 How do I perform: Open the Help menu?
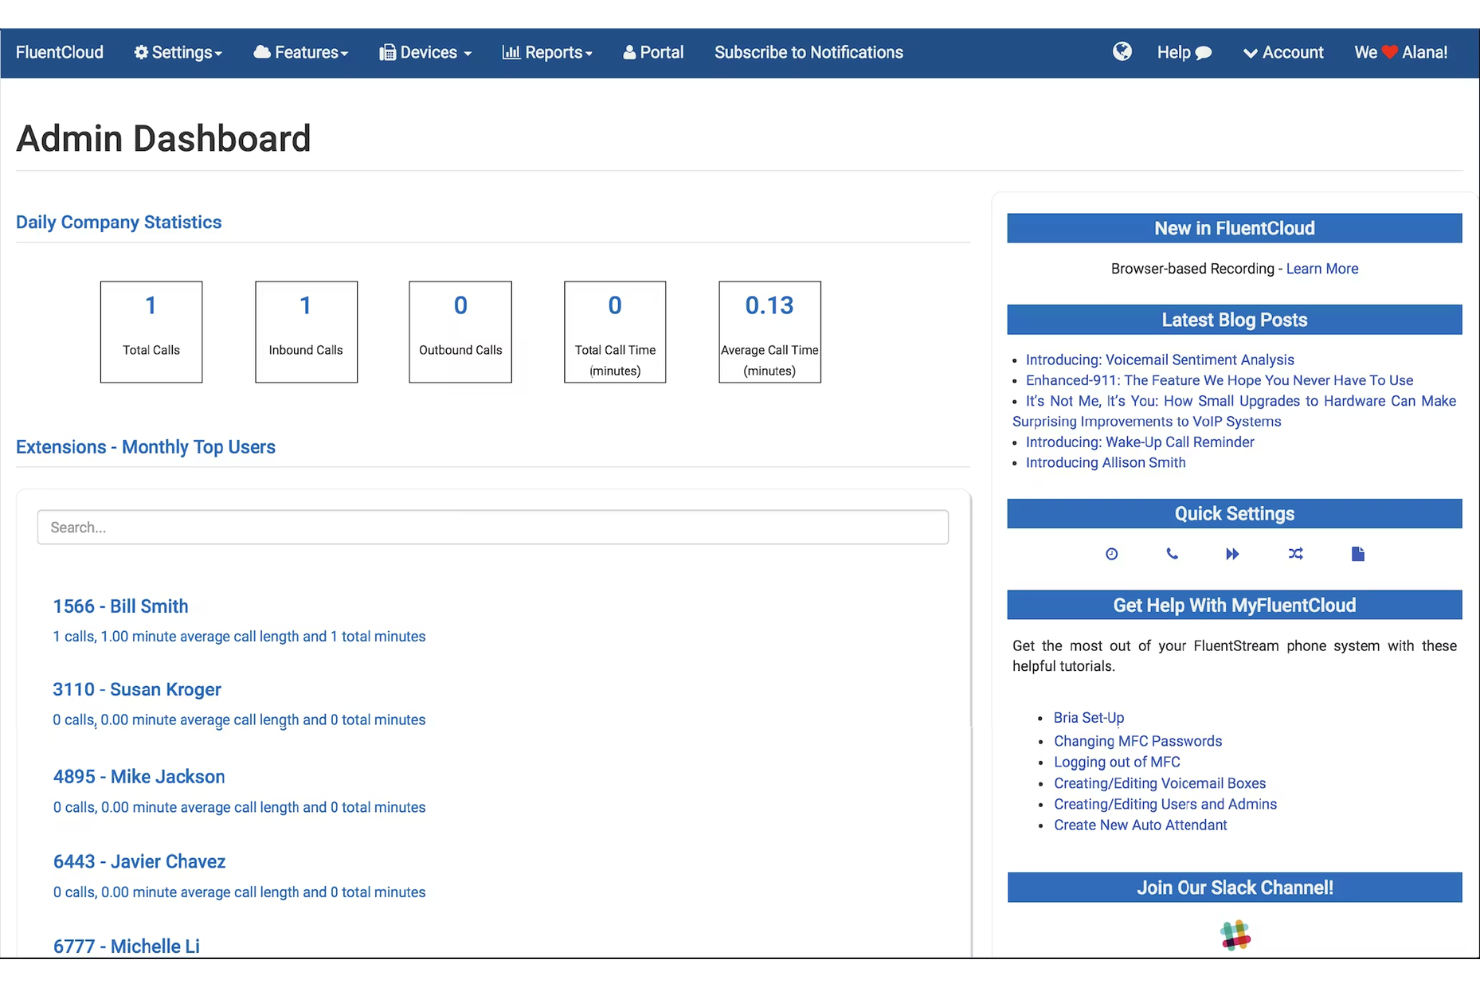tap(1184, 52)
